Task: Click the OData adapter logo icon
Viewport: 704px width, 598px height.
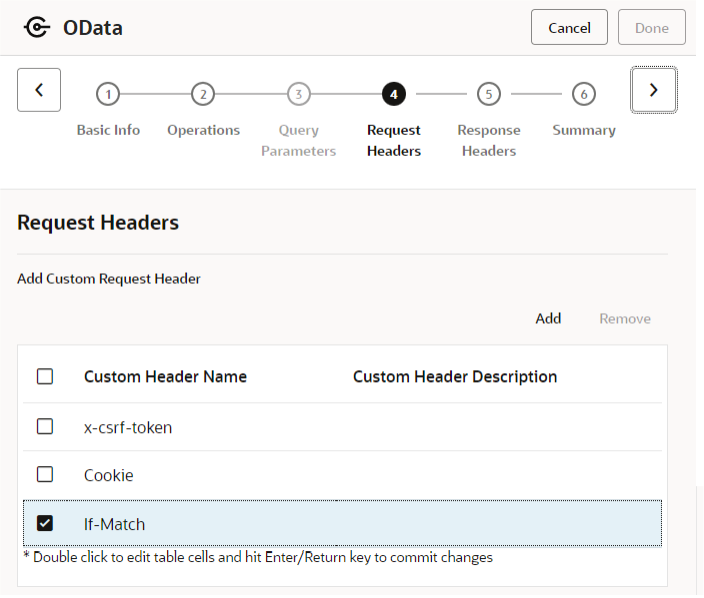Action: (x=37, y=27)
